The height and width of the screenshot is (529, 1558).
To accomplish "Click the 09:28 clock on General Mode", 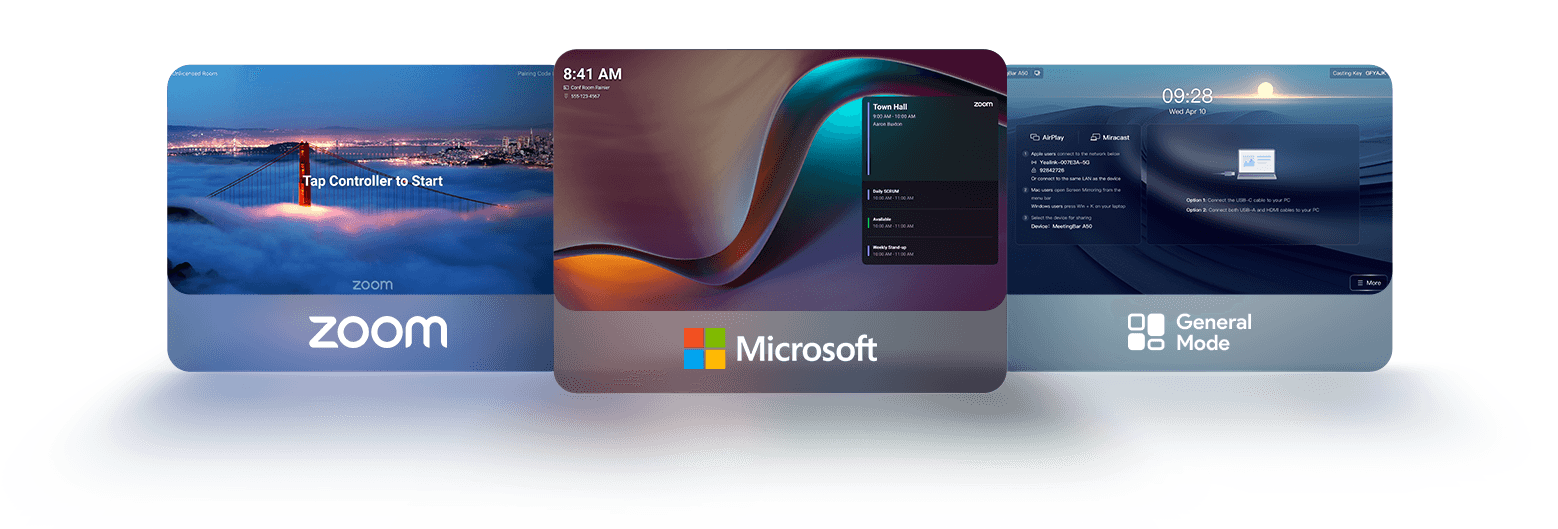I will (1187, 96).
